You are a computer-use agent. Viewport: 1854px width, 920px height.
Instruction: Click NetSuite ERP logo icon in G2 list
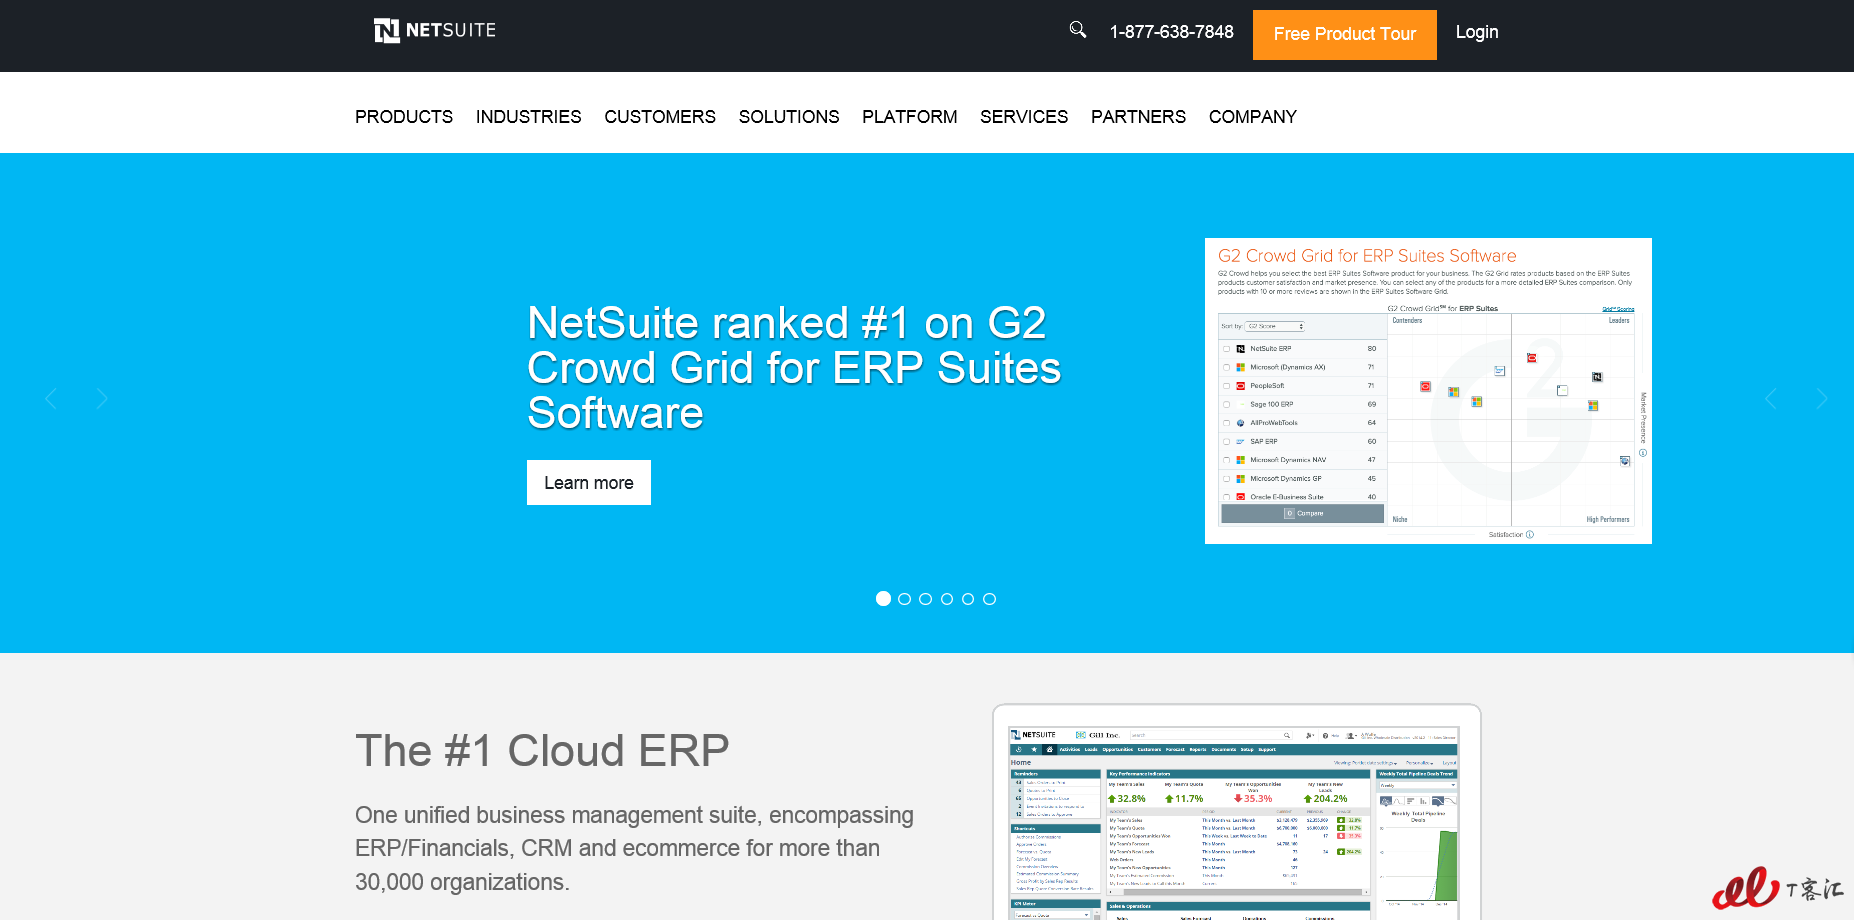coord(1241,349)
